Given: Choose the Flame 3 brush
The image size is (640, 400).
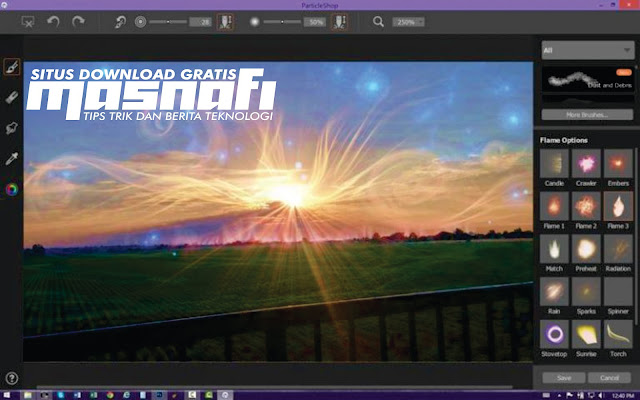Looking at the screenshot, I should 618,211.
